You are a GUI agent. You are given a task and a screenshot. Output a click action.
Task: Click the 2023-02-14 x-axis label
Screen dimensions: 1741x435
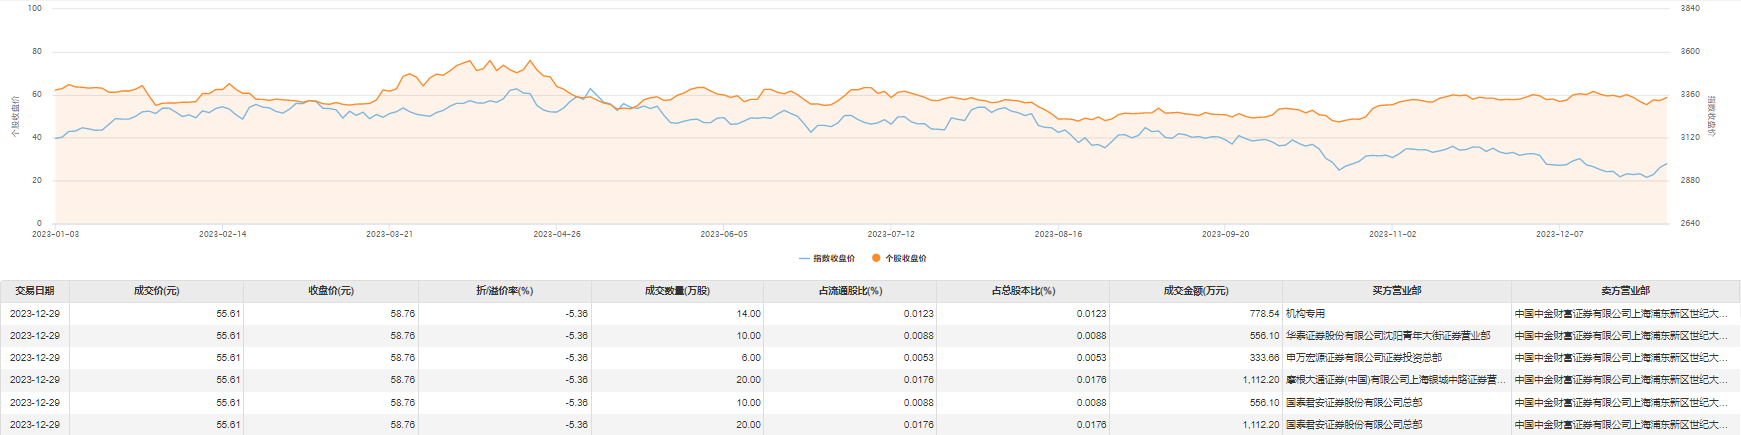[222, 234]
